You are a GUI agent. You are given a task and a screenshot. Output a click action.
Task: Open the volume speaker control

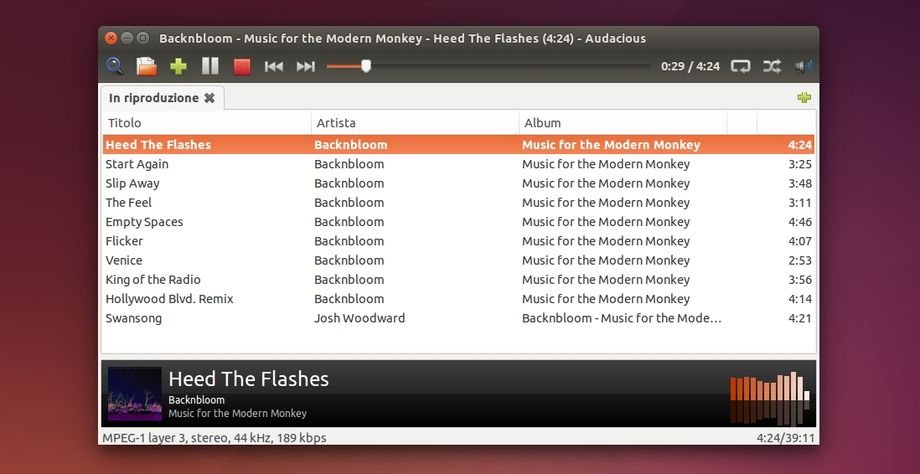(804, 66)
